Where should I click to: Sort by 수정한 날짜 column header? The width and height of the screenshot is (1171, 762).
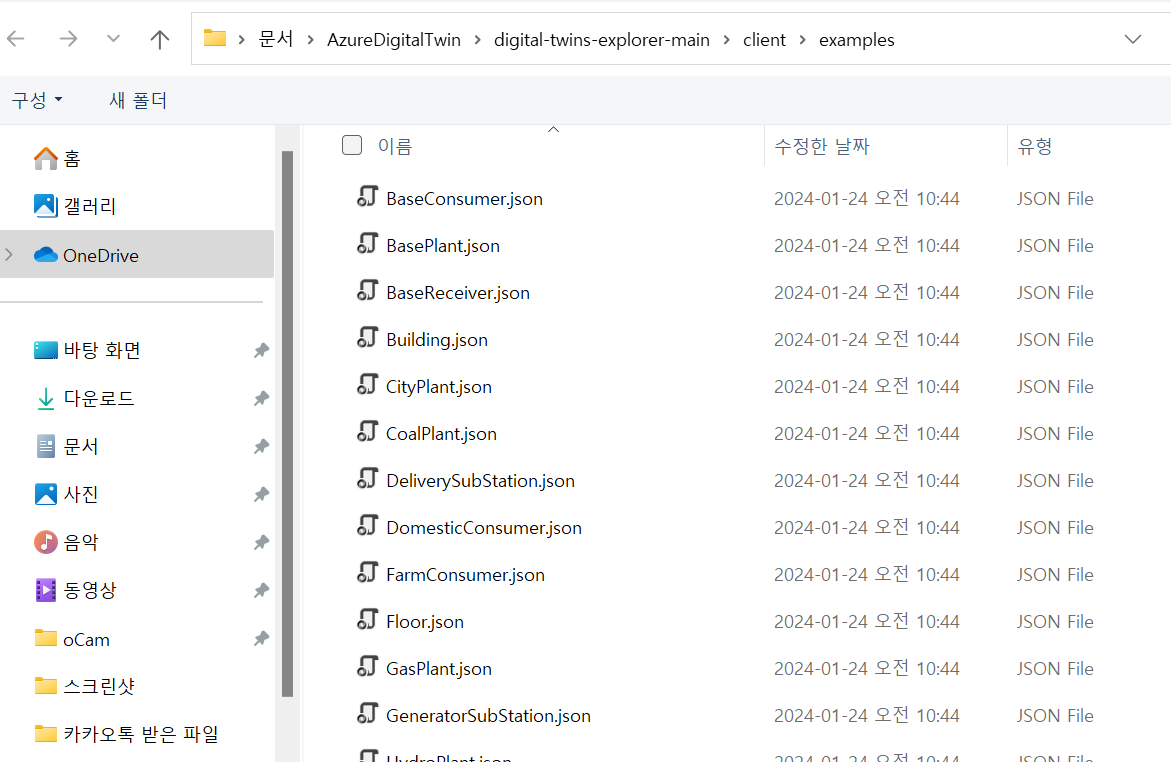tap(821, 146)
